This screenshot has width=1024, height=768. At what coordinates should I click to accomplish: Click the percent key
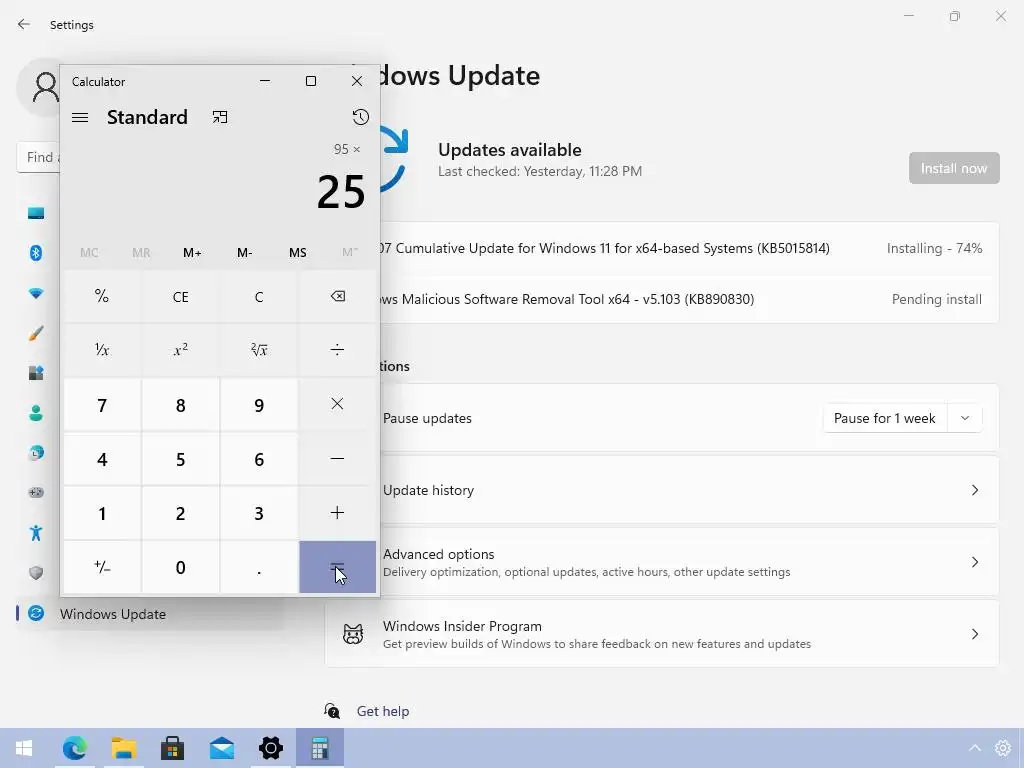pos(102,296)
